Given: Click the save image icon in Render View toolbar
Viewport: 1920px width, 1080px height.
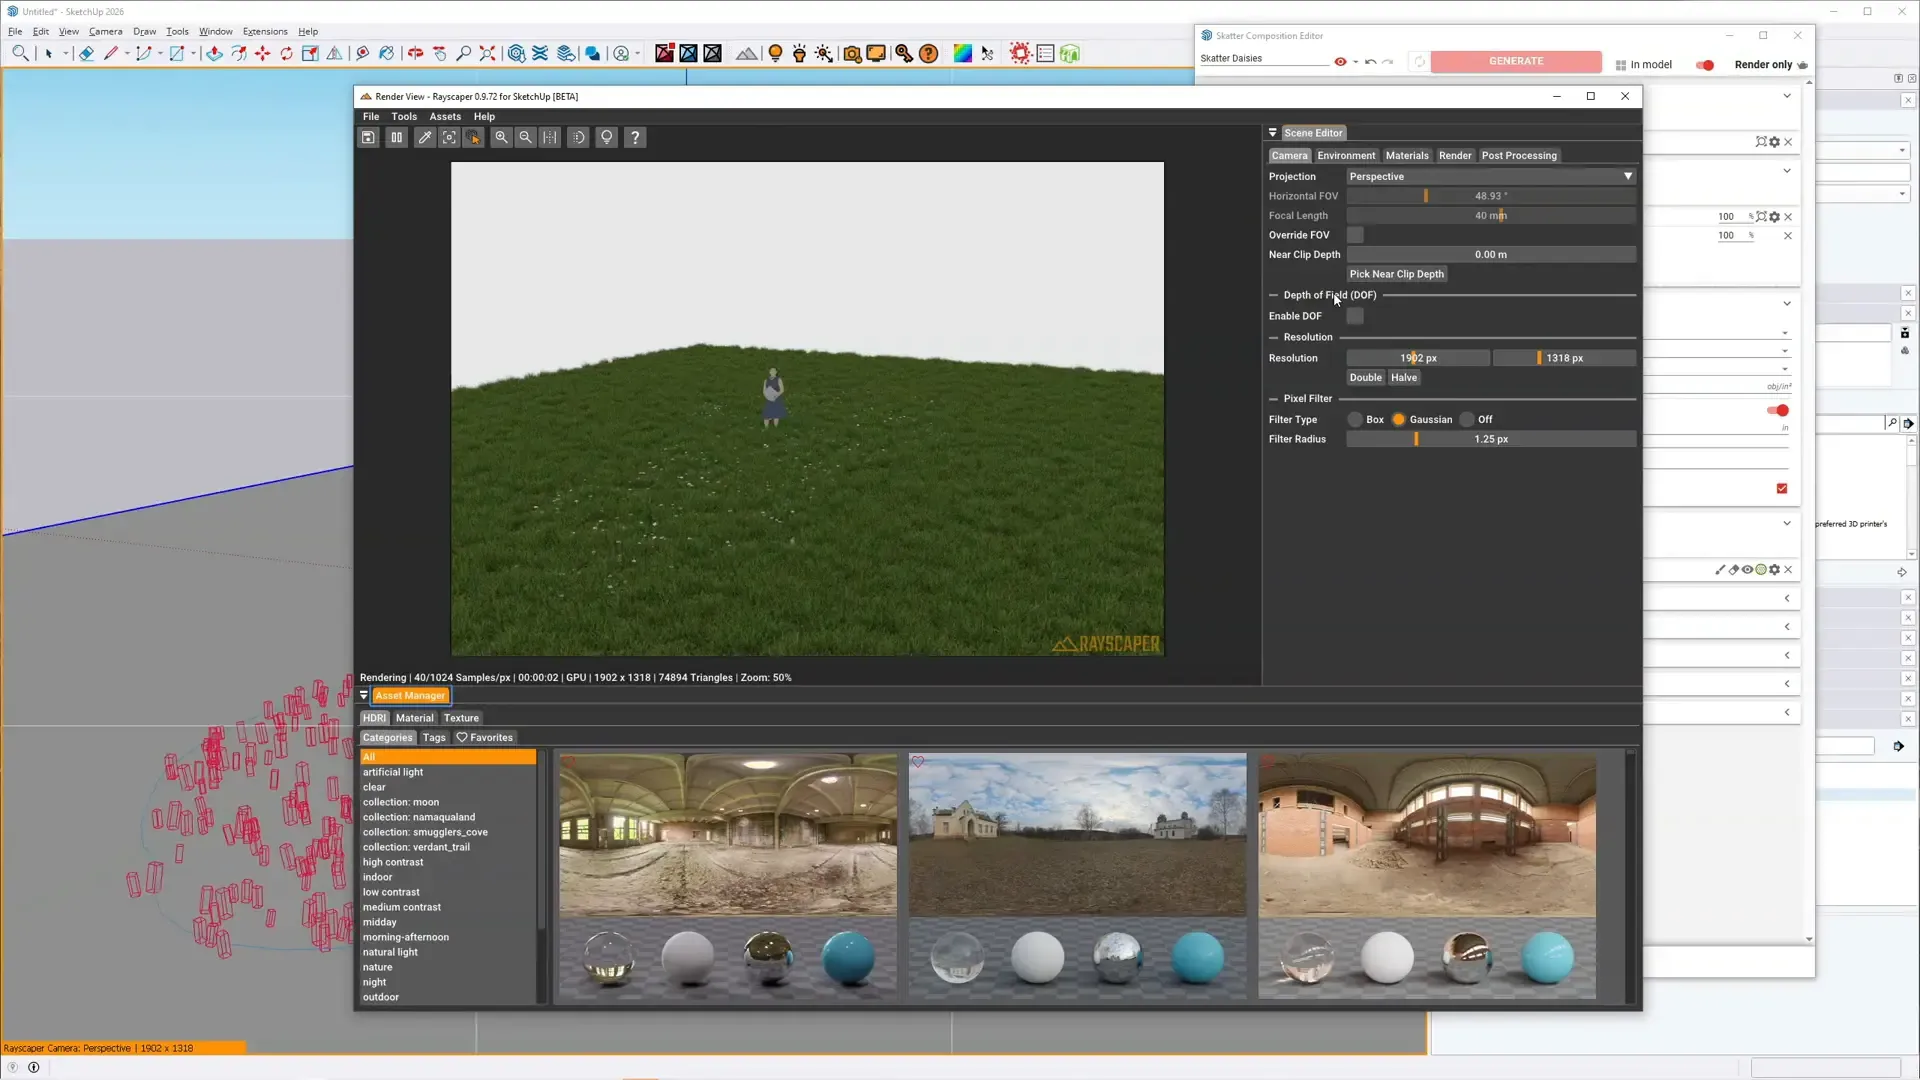Looking at the screenshot, I should point(369,138).
